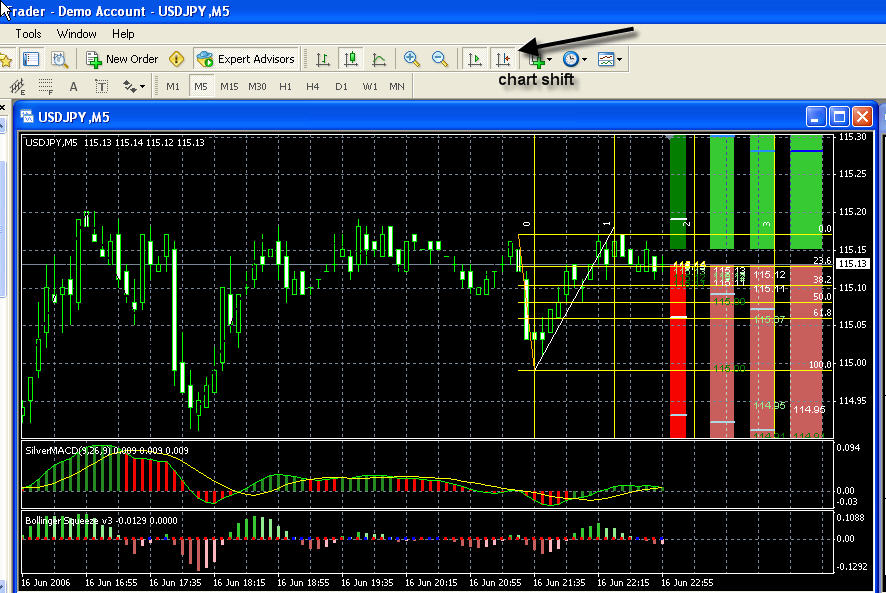
Task: Open the Terminal window icon
Action: [31, 59]
